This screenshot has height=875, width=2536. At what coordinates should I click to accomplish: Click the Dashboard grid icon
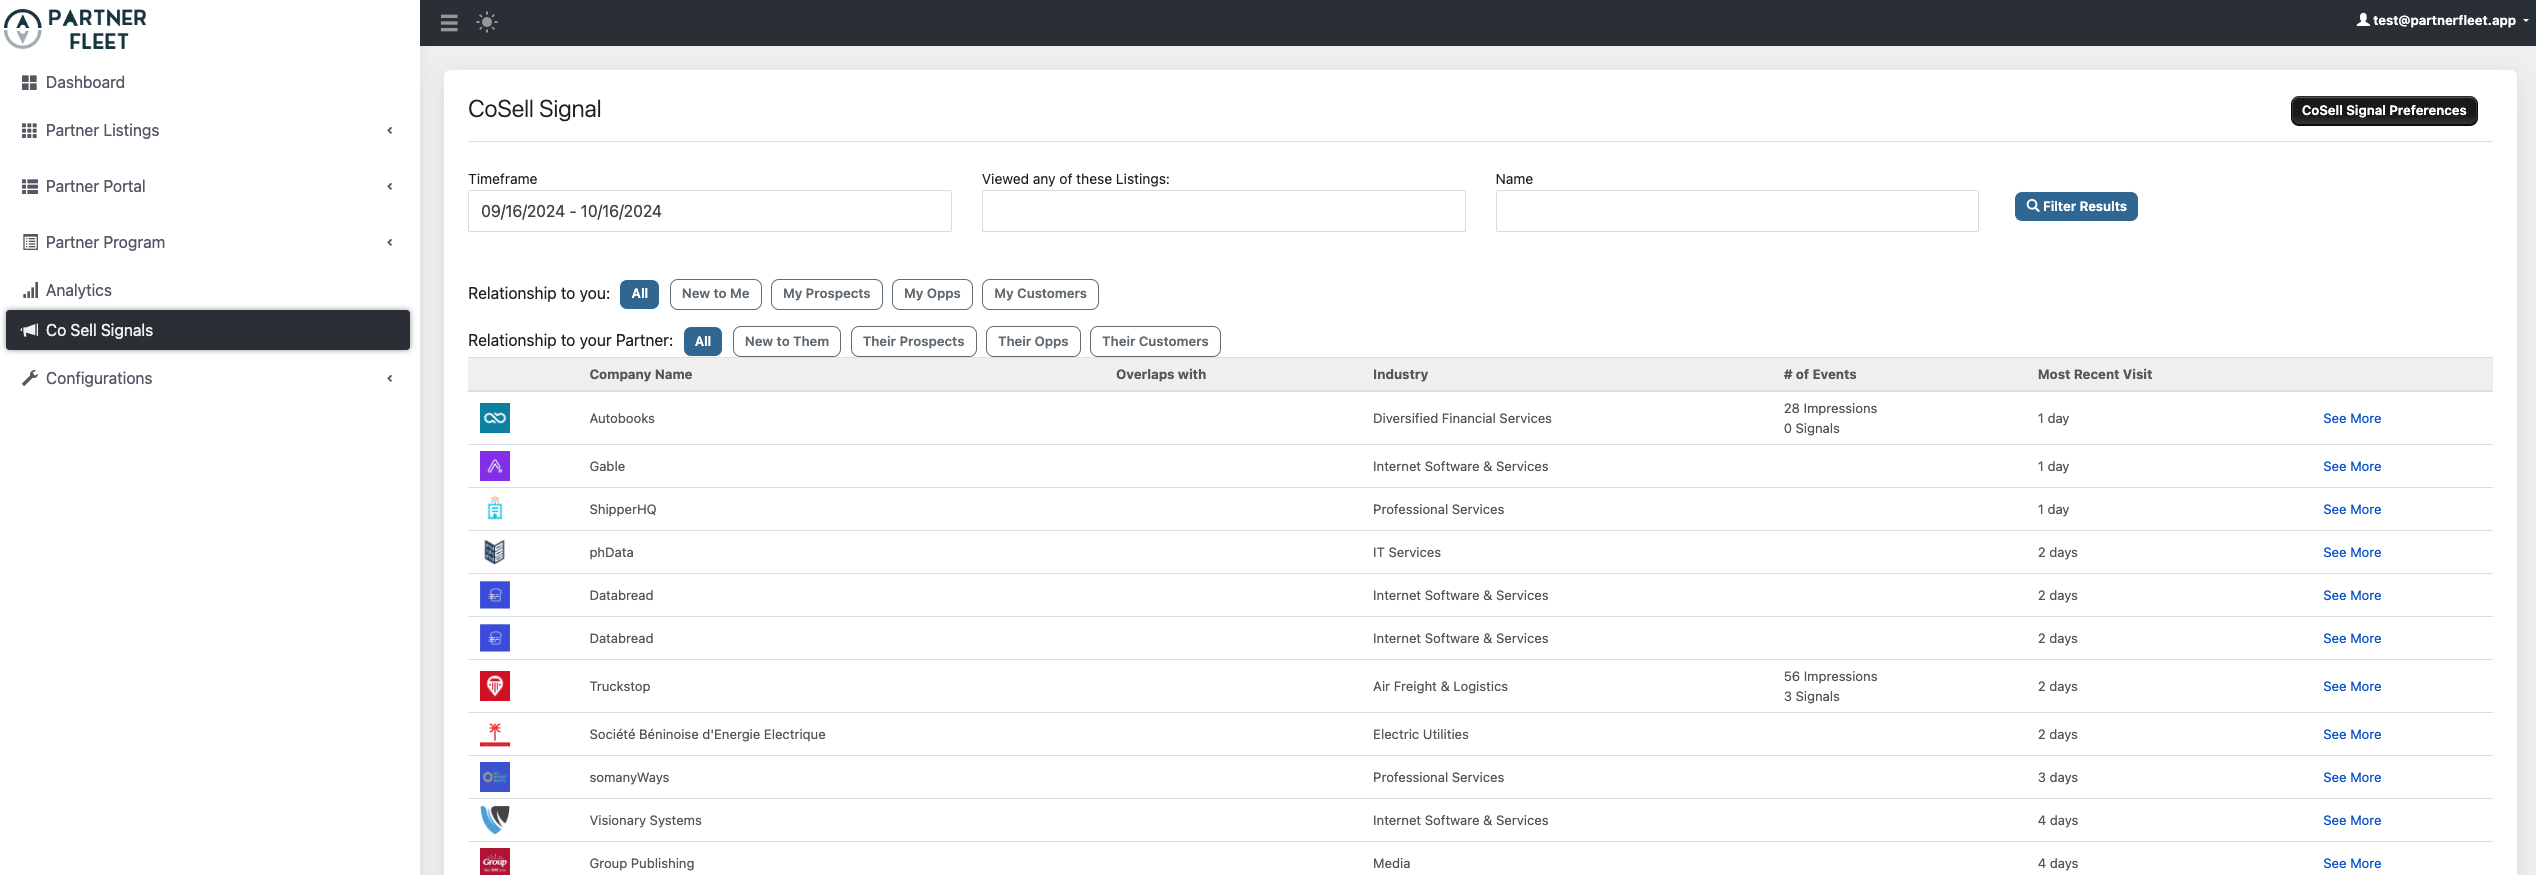tap(30, 82)
